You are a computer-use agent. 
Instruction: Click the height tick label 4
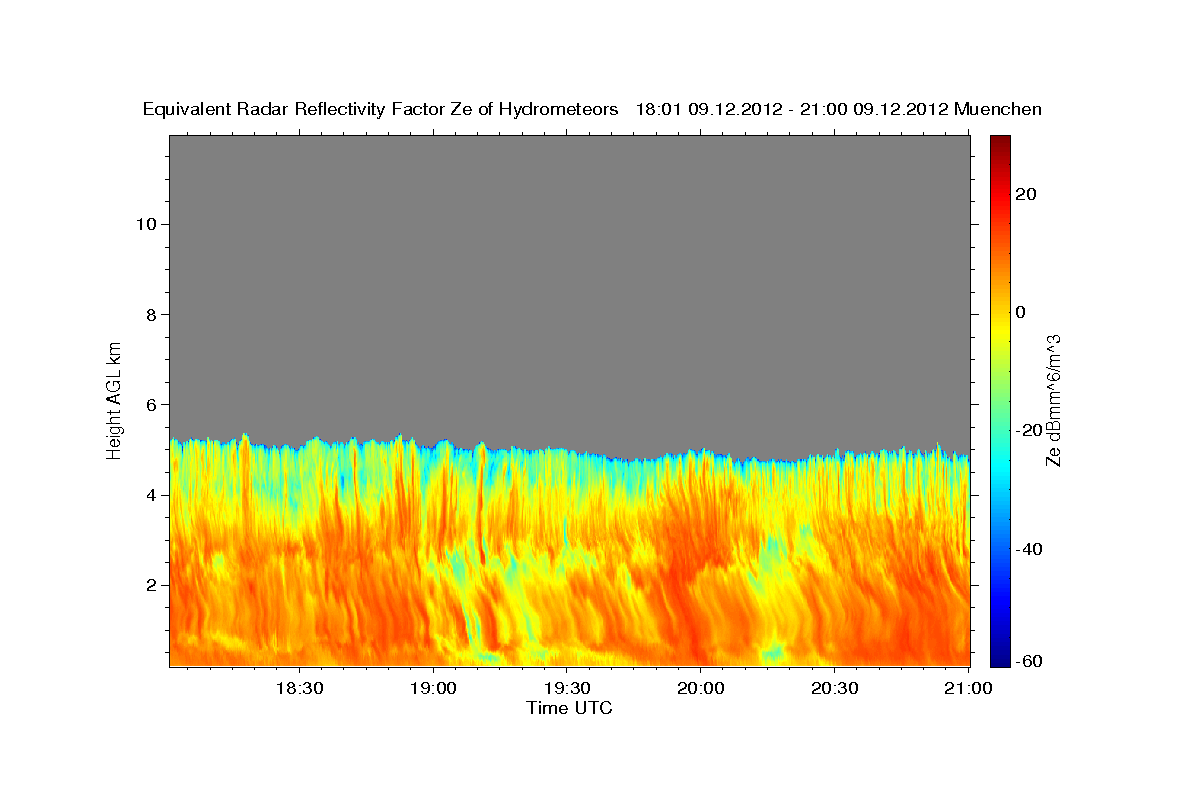click(149, 494)
